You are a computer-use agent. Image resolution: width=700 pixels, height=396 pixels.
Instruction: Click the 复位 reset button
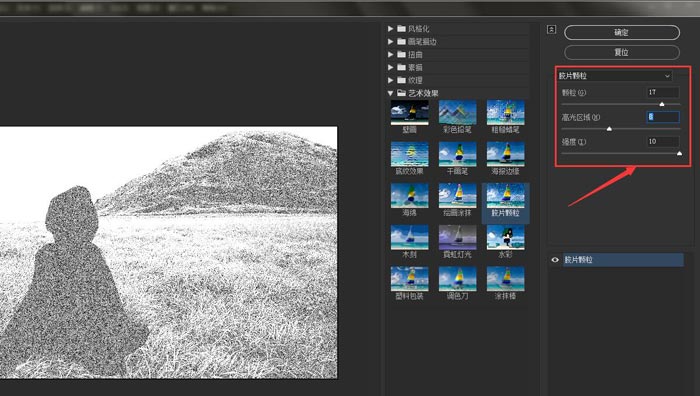point(622,52)
